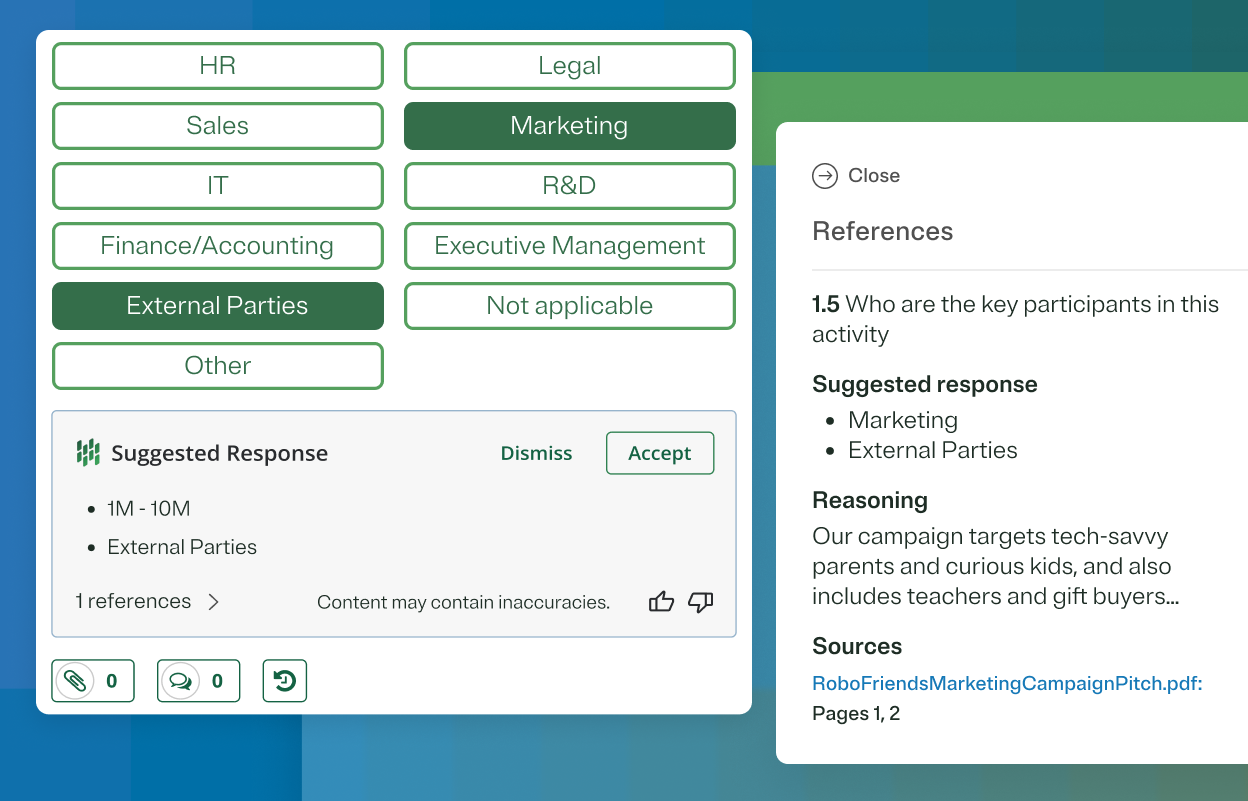Select the Executive Management category
Image resolution: width=1248 pixels, height=801 pixels.
(569, 245)
